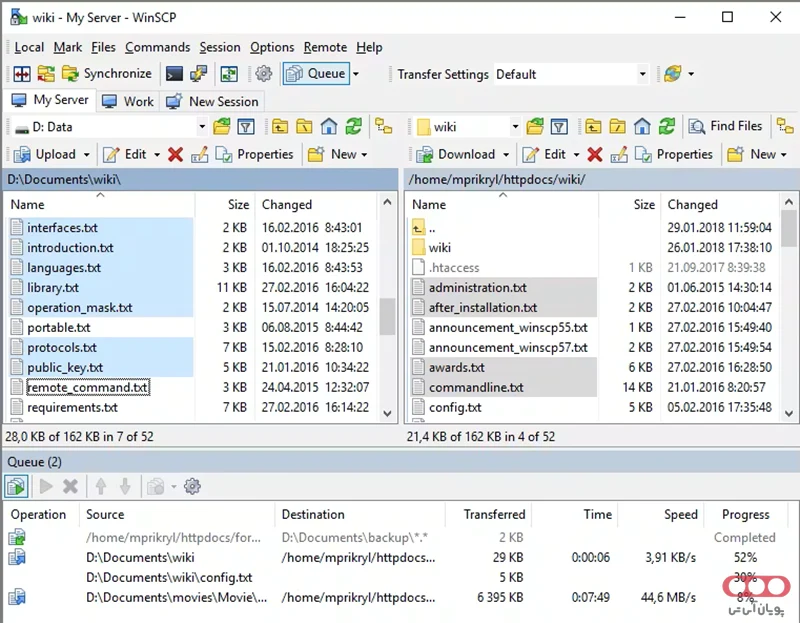Click the globe refresh icon in main toolbar

(672, 74)
